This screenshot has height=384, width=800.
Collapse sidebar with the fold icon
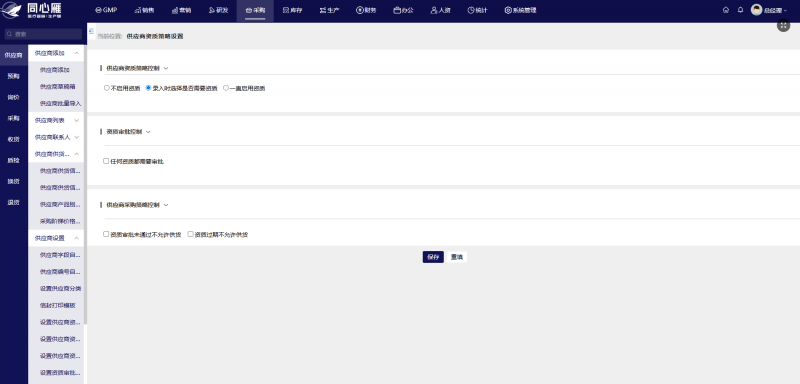[91, 31]
